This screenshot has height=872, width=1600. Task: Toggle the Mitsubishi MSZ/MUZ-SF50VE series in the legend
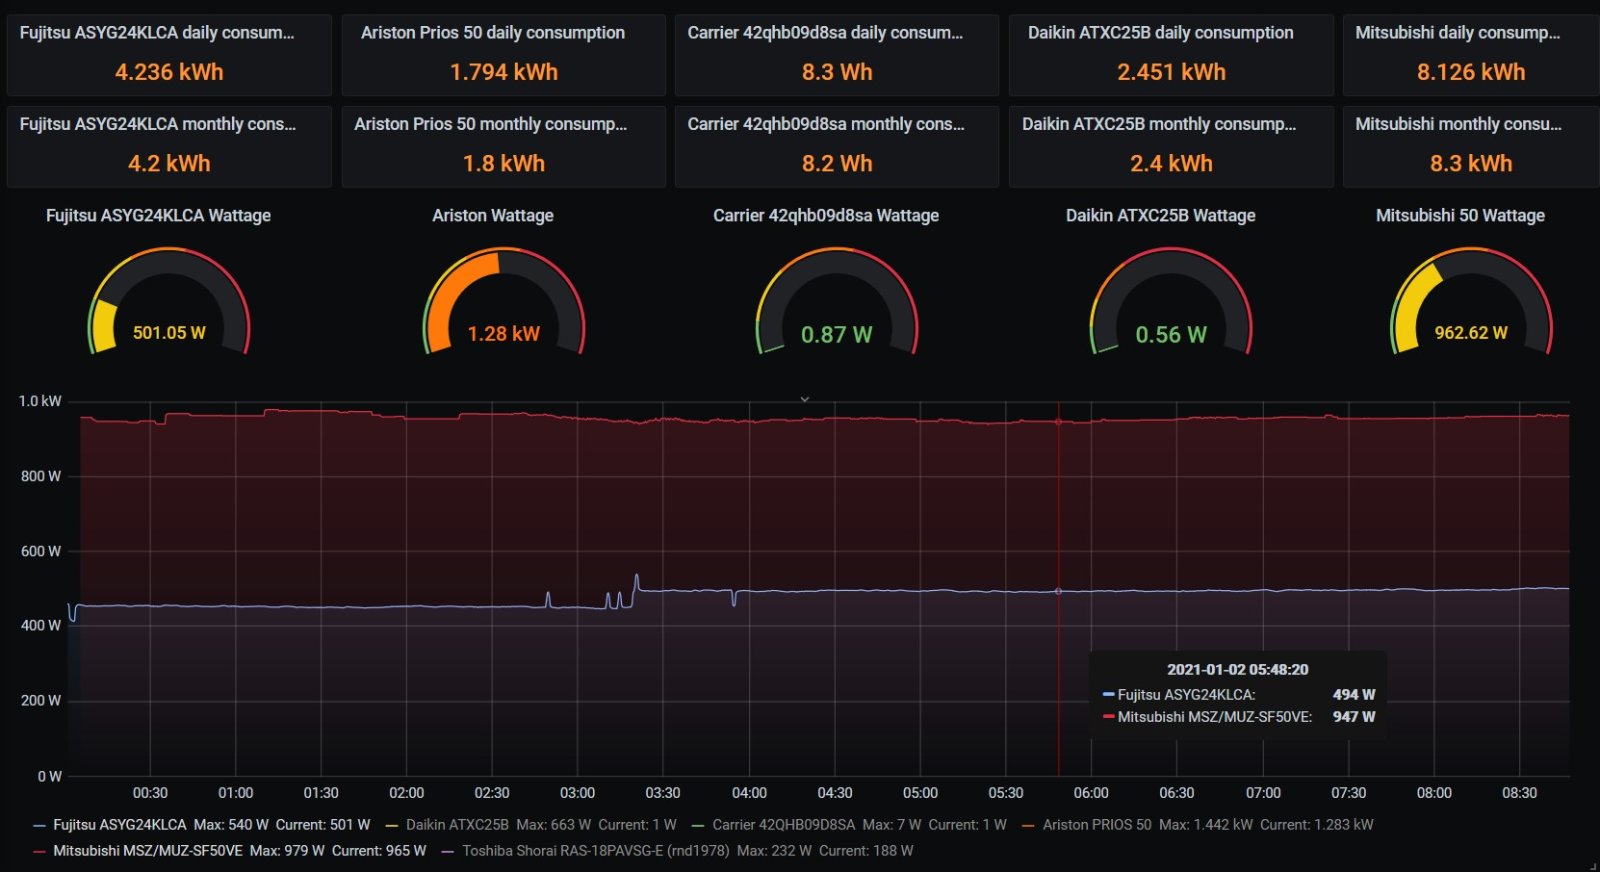tap(148, 851)
